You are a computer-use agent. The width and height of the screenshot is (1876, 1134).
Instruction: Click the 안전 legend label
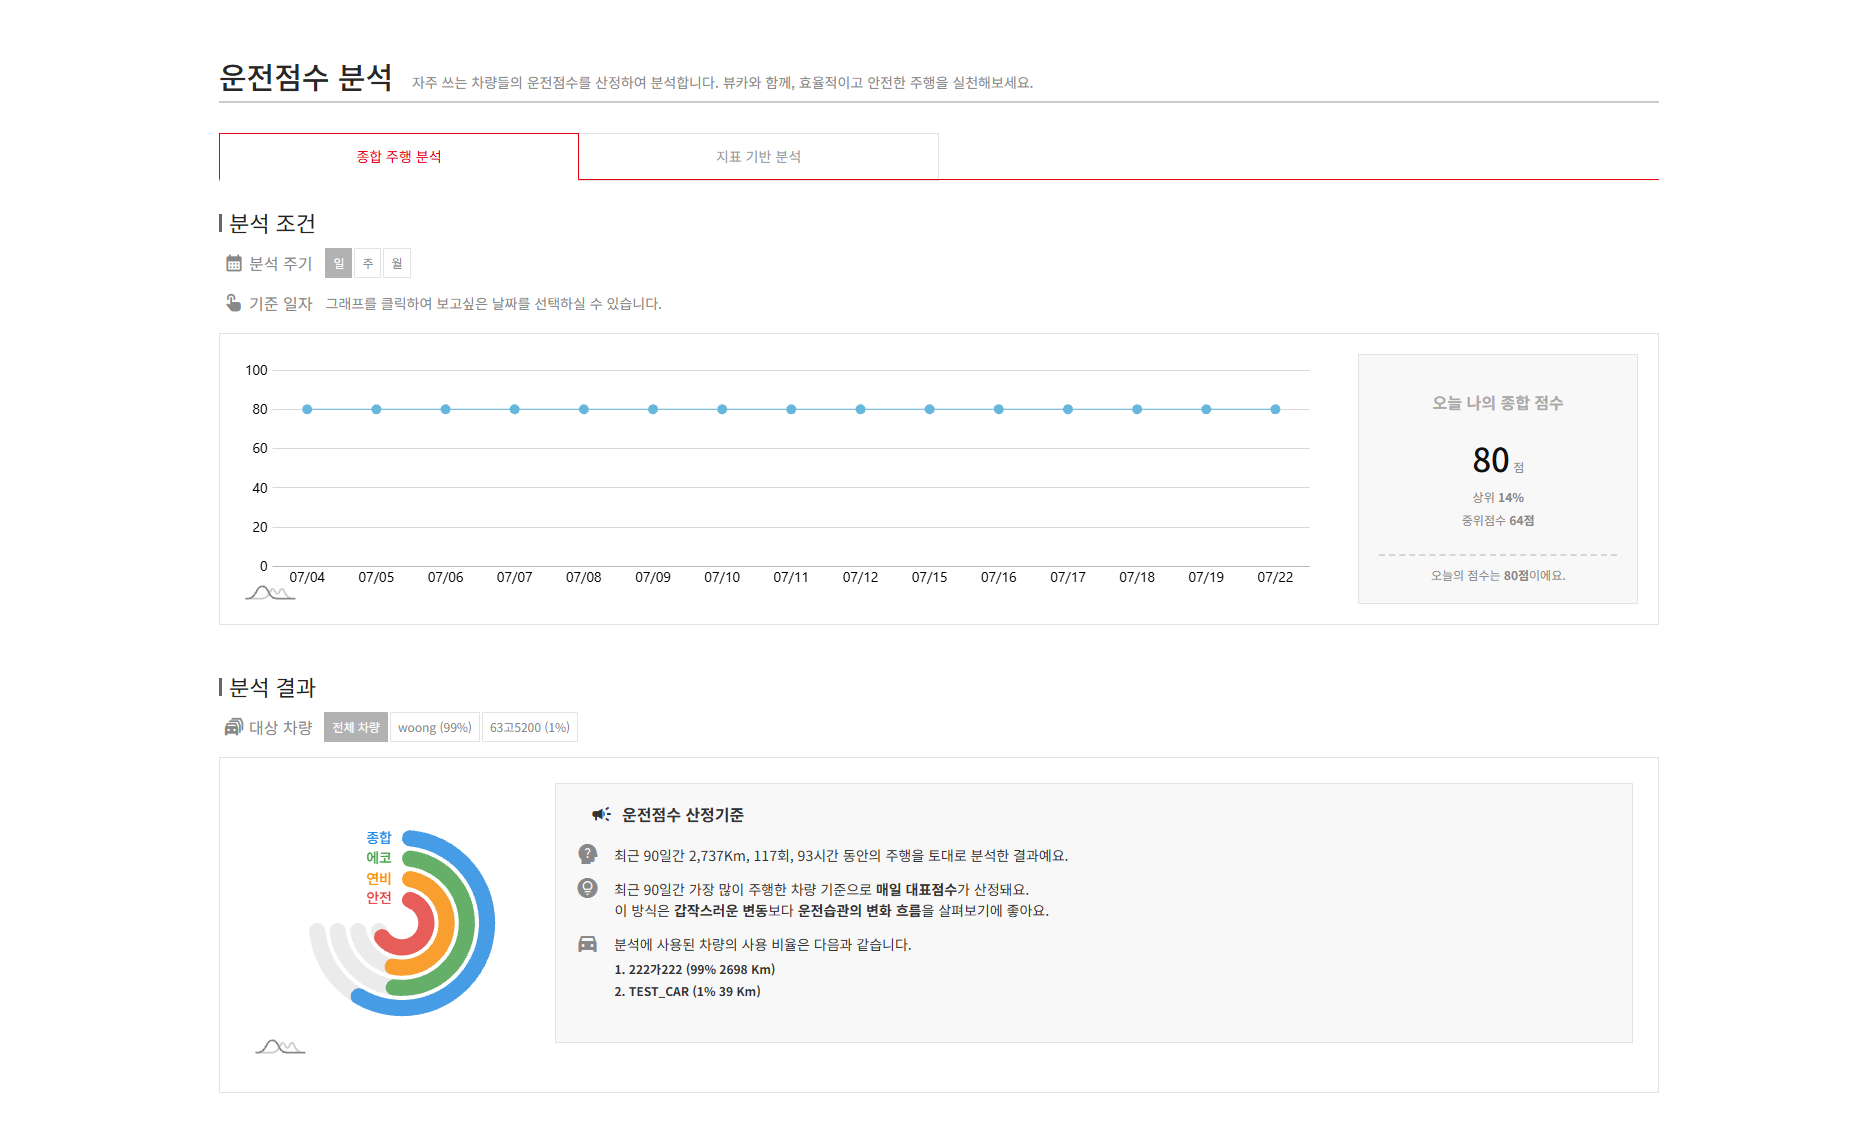378,898
